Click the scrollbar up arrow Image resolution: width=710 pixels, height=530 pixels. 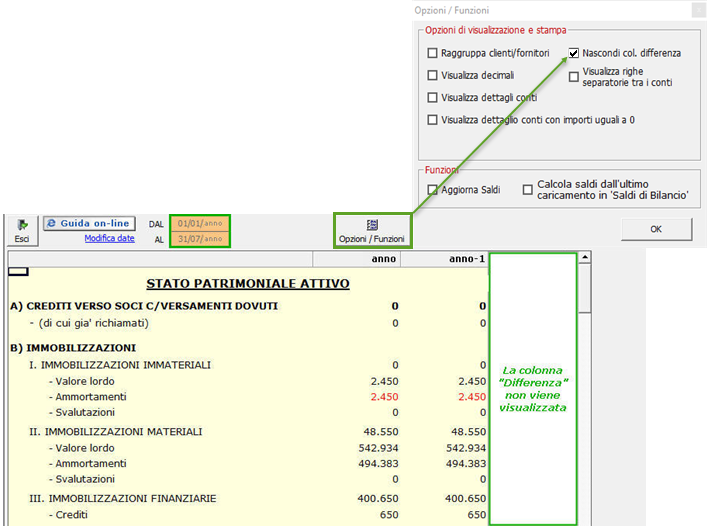coord(585,258)
